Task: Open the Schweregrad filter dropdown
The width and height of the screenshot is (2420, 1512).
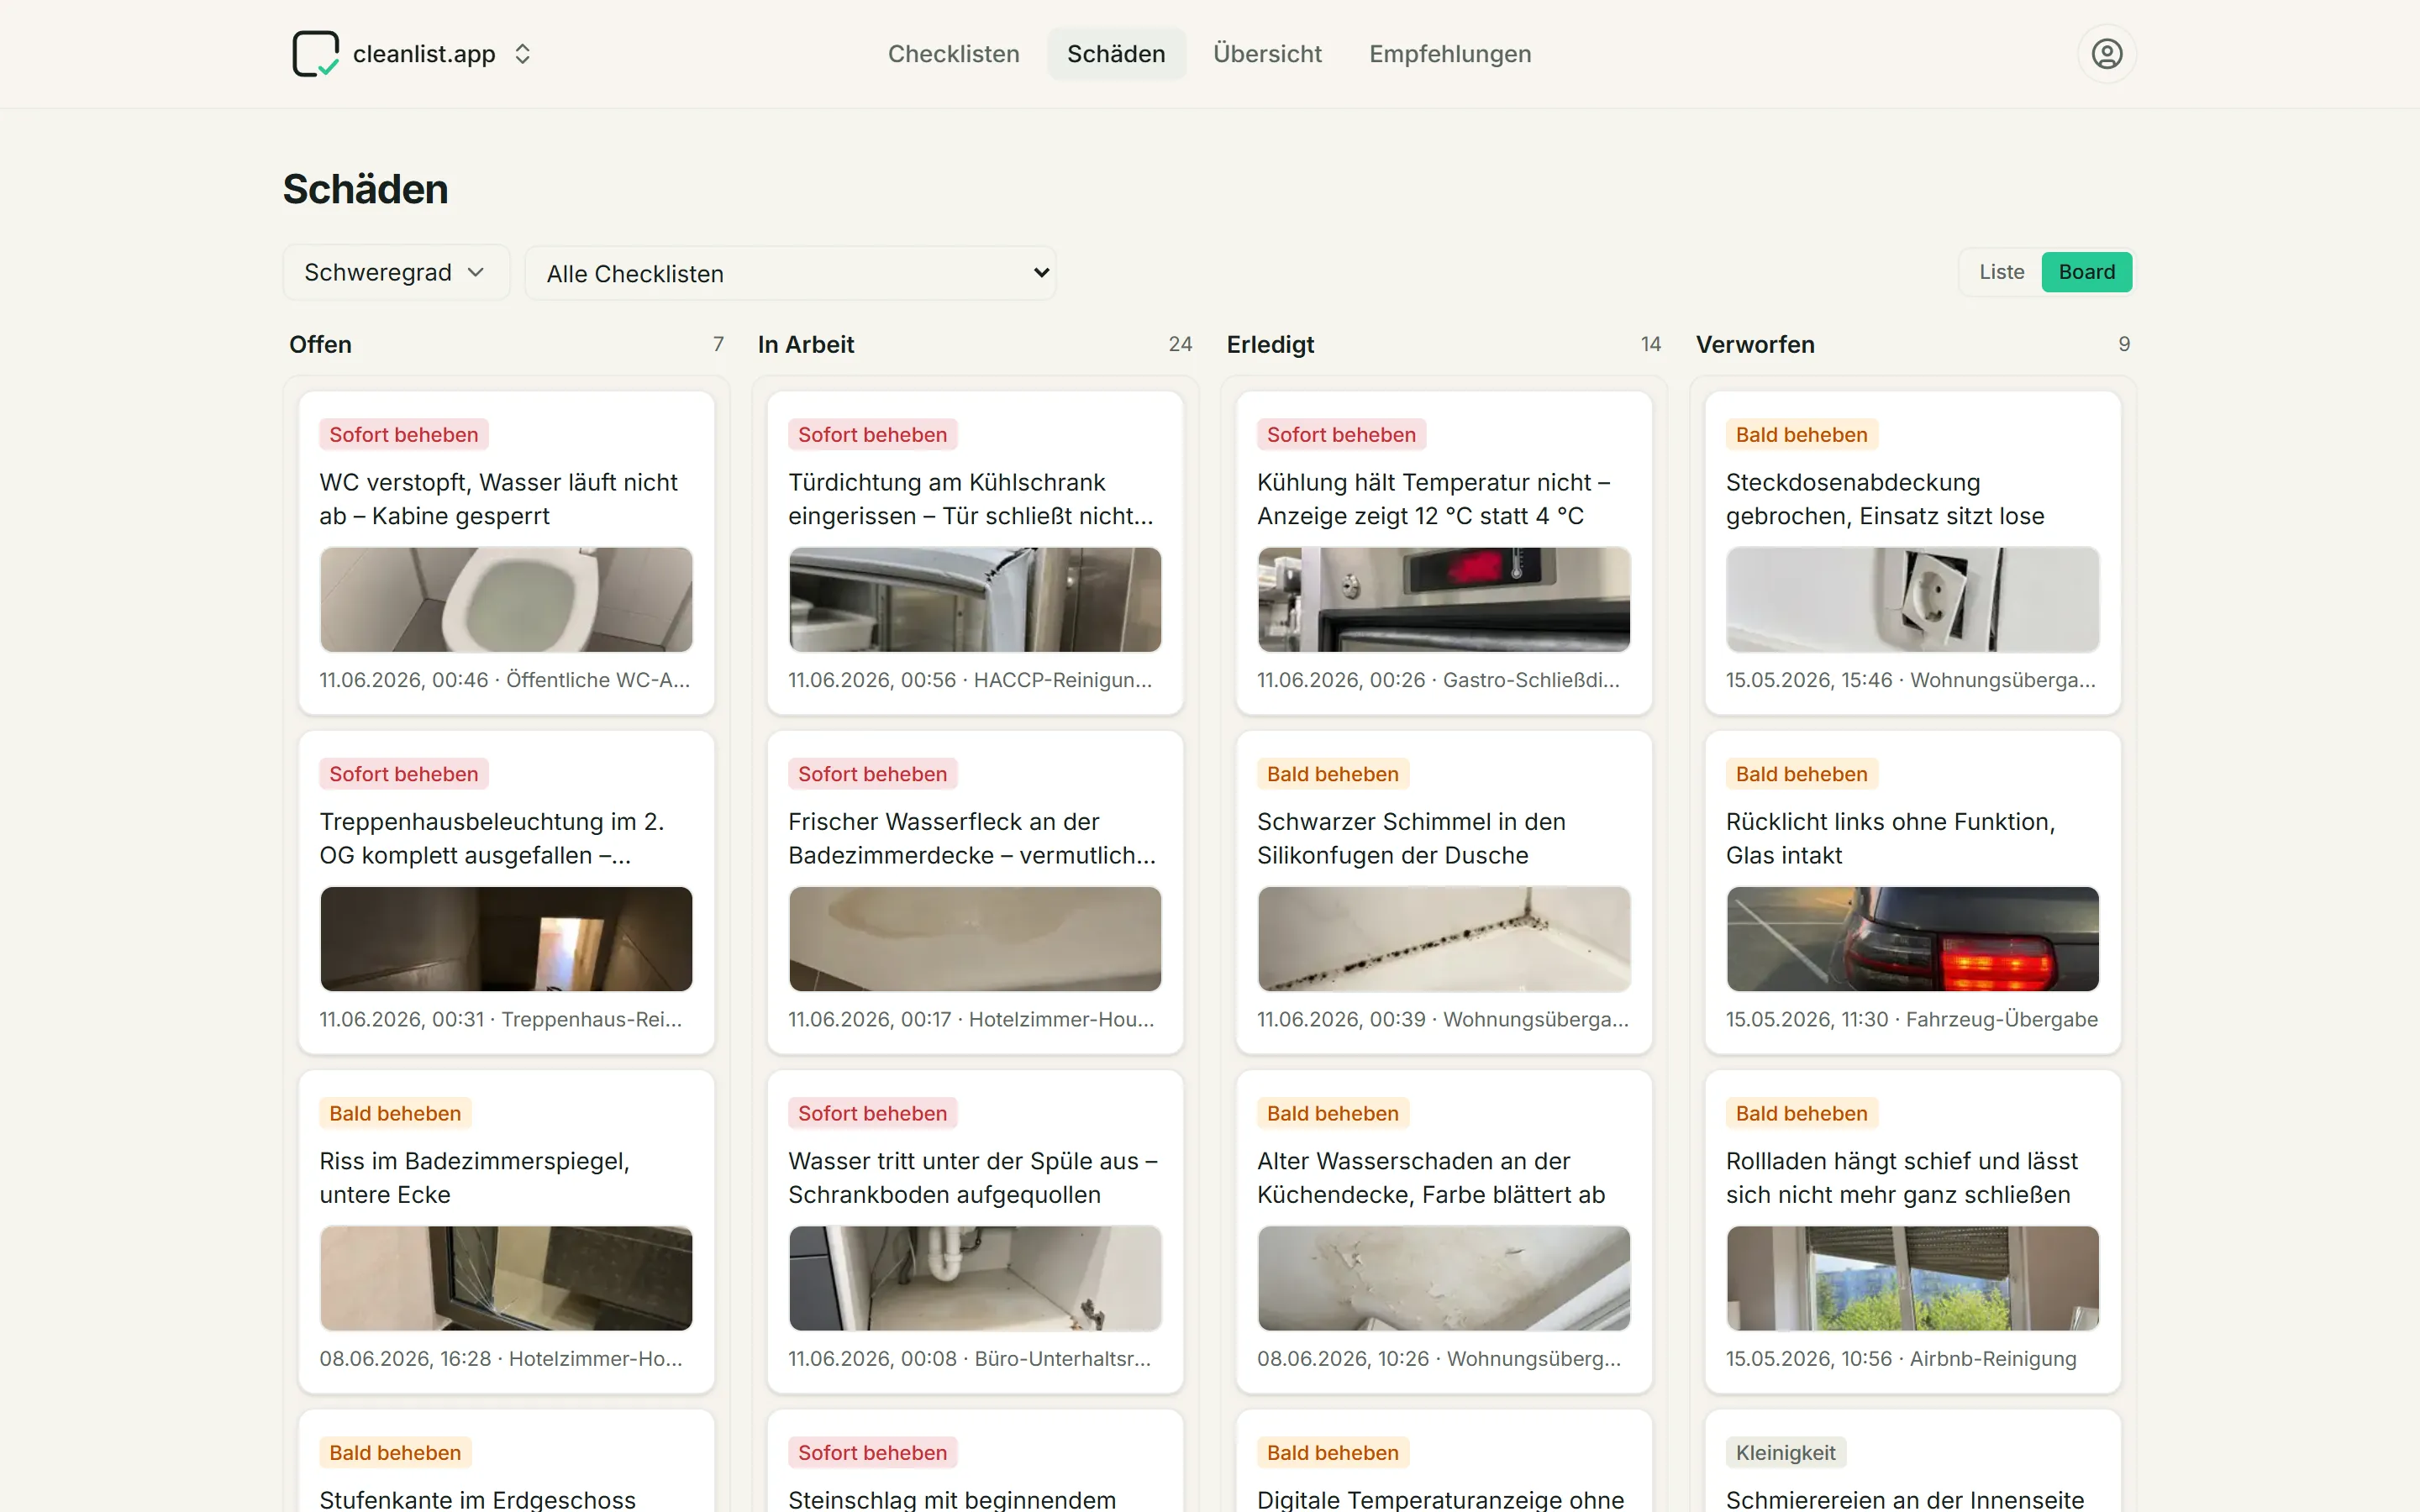Action: point(396,272)
